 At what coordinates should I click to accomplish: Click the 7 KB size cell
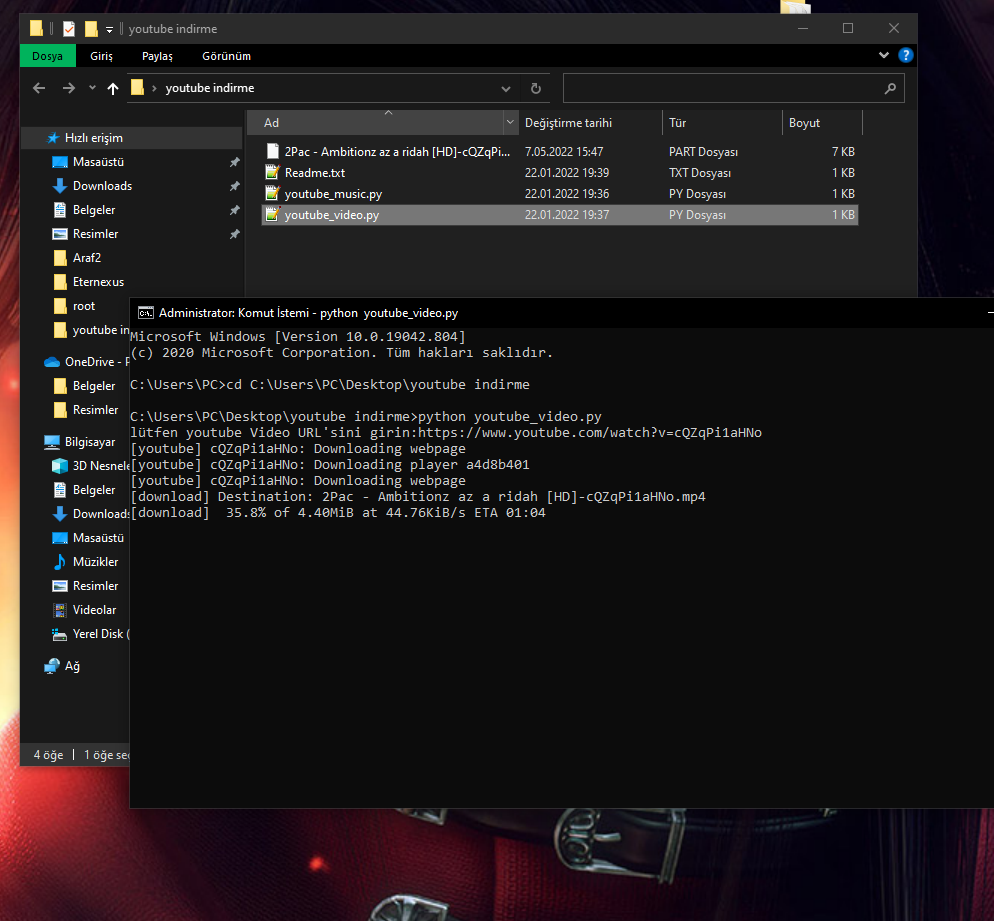pos(843,151)
